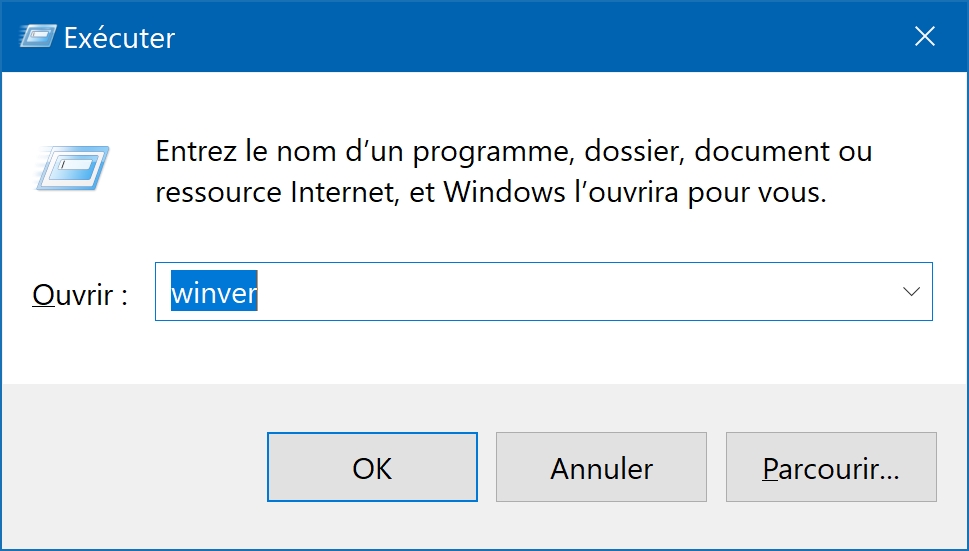
Task: Click the "Ouvrir :" label
Action: (x=80, y=294)
